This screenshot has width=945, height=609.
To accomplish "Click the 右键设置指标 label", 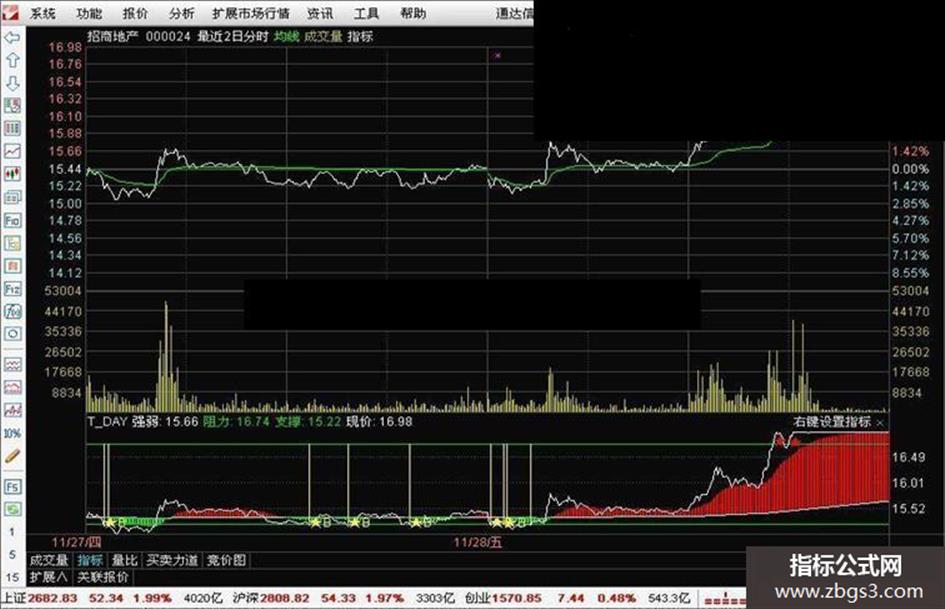I will coord(832,421).
